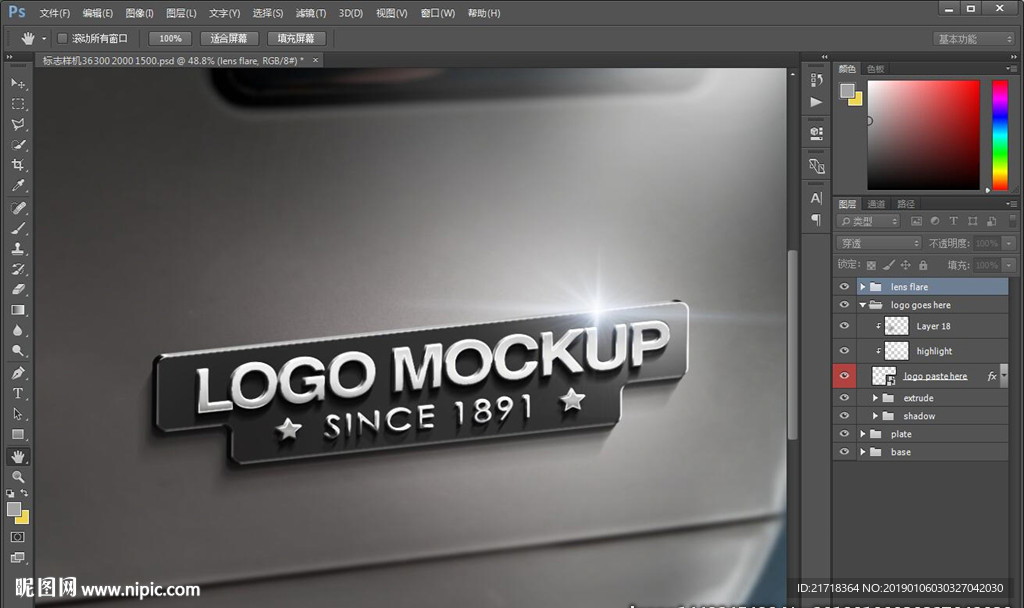Click the 100% zoom button
Viewport: 1024px width, 608px height.
pyautogui.click(x=170, y=39)
